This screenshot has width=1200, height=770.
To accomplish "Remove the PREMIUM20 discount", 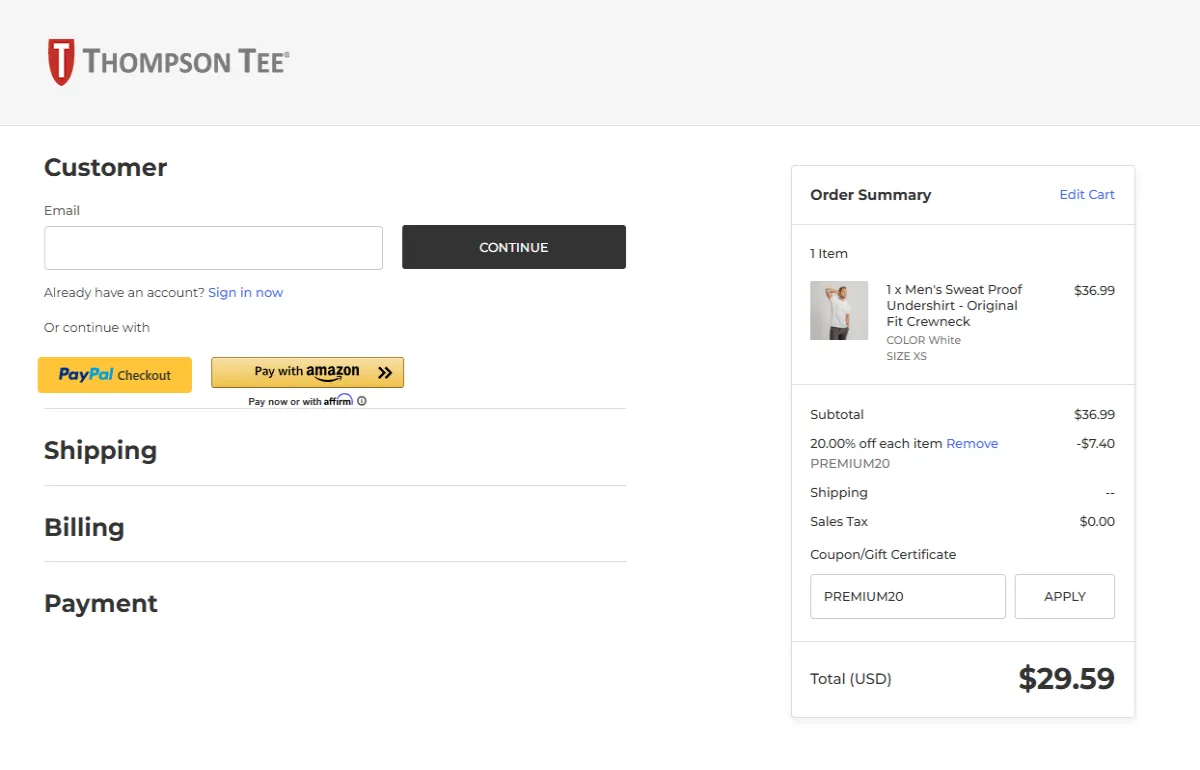I will pos(972,443).
